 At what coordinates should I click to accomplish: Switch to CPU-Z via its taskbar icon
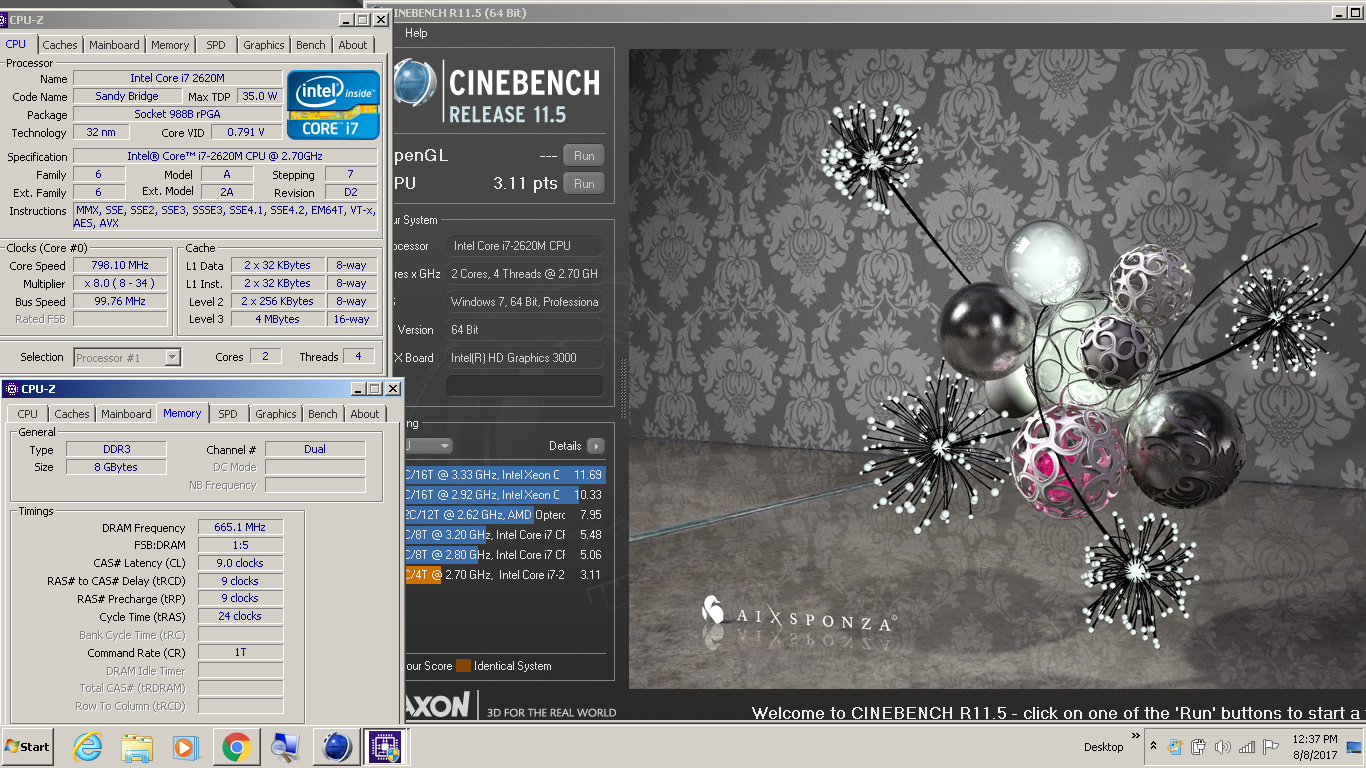coord(385,747)
